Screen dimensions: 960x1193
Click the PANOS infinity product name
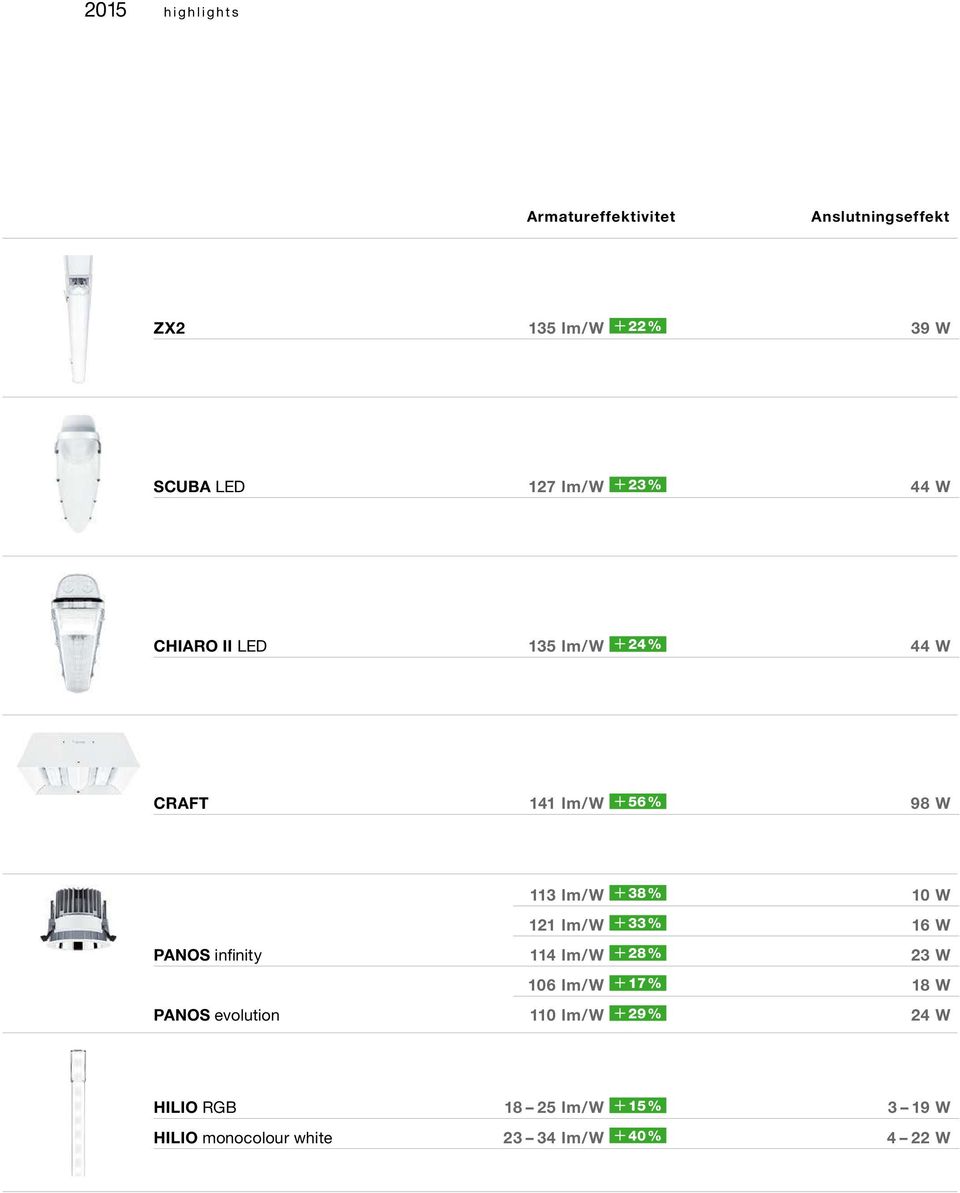(x=208, y=955)
